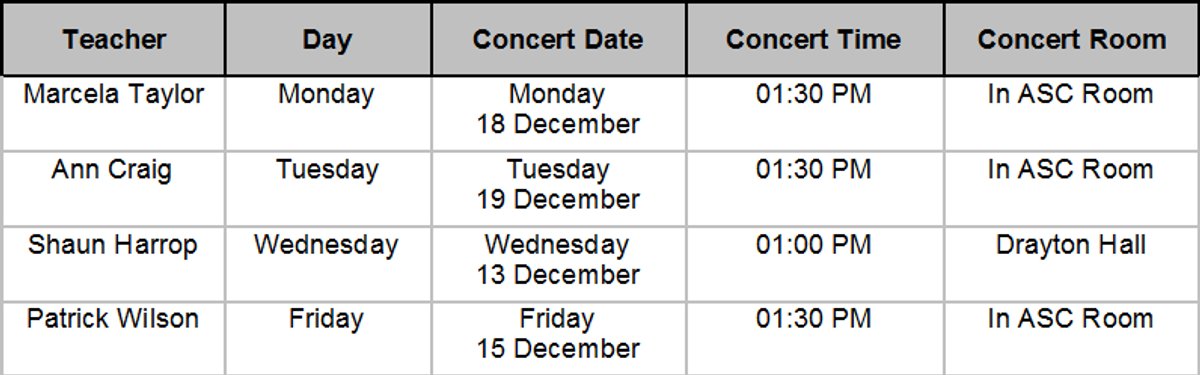
Task: Select the Wednesday day cell
Action: [328, 264]
